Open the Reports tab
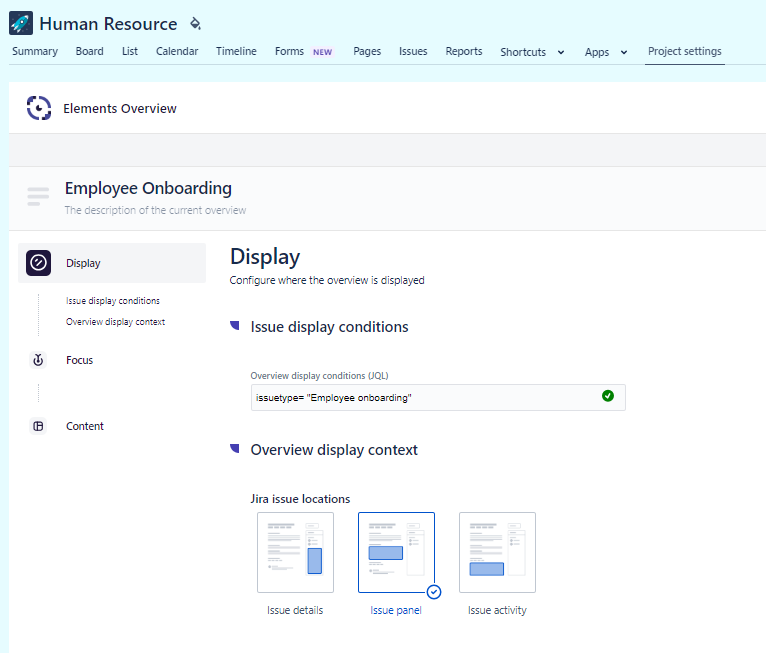Image resolution: width=766 pixels, height=653 pixels. (x=464, y=51)
